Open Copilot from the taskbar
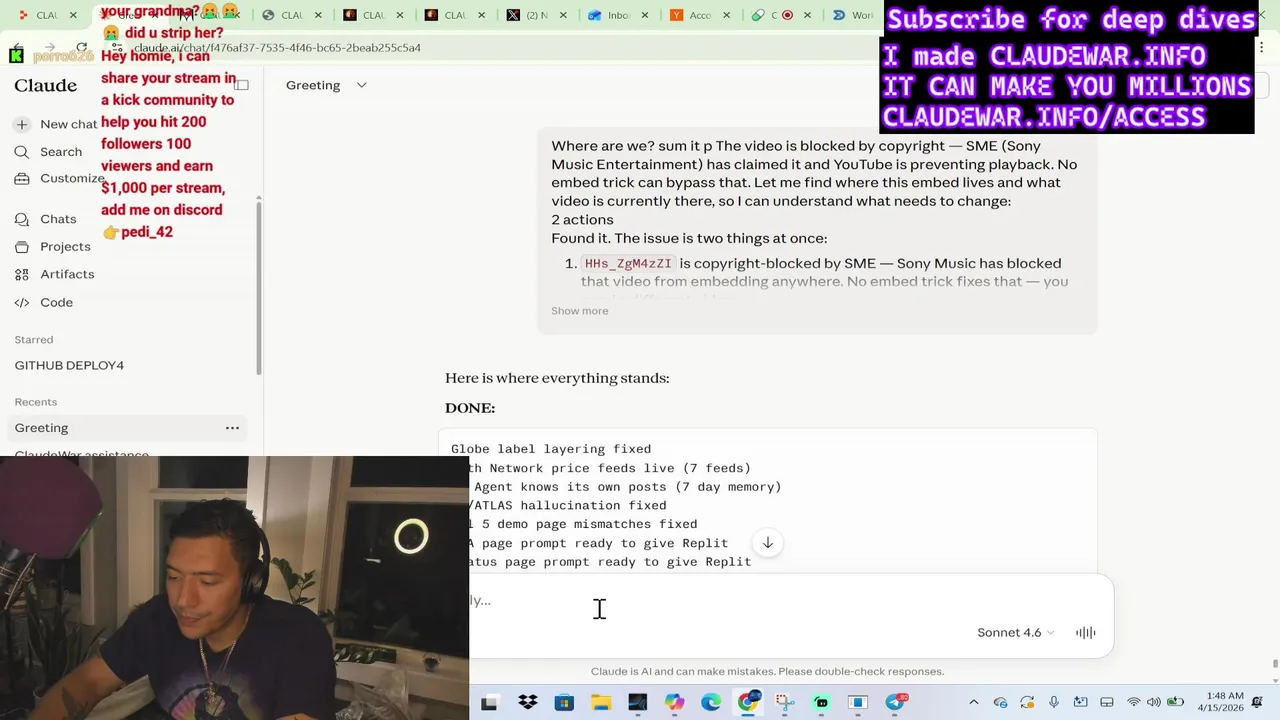Viewport: 1280px width, 720px height. [674, 703]
